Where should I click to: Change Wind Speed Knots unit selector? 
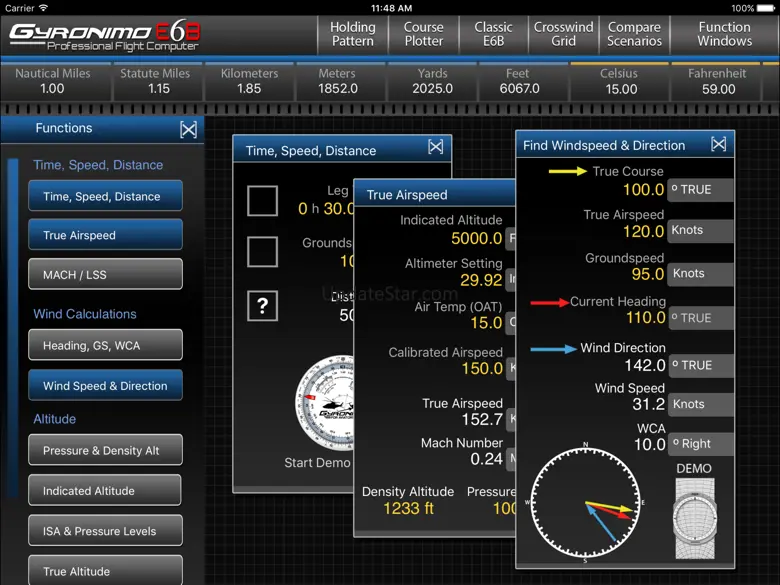(700, 404)
